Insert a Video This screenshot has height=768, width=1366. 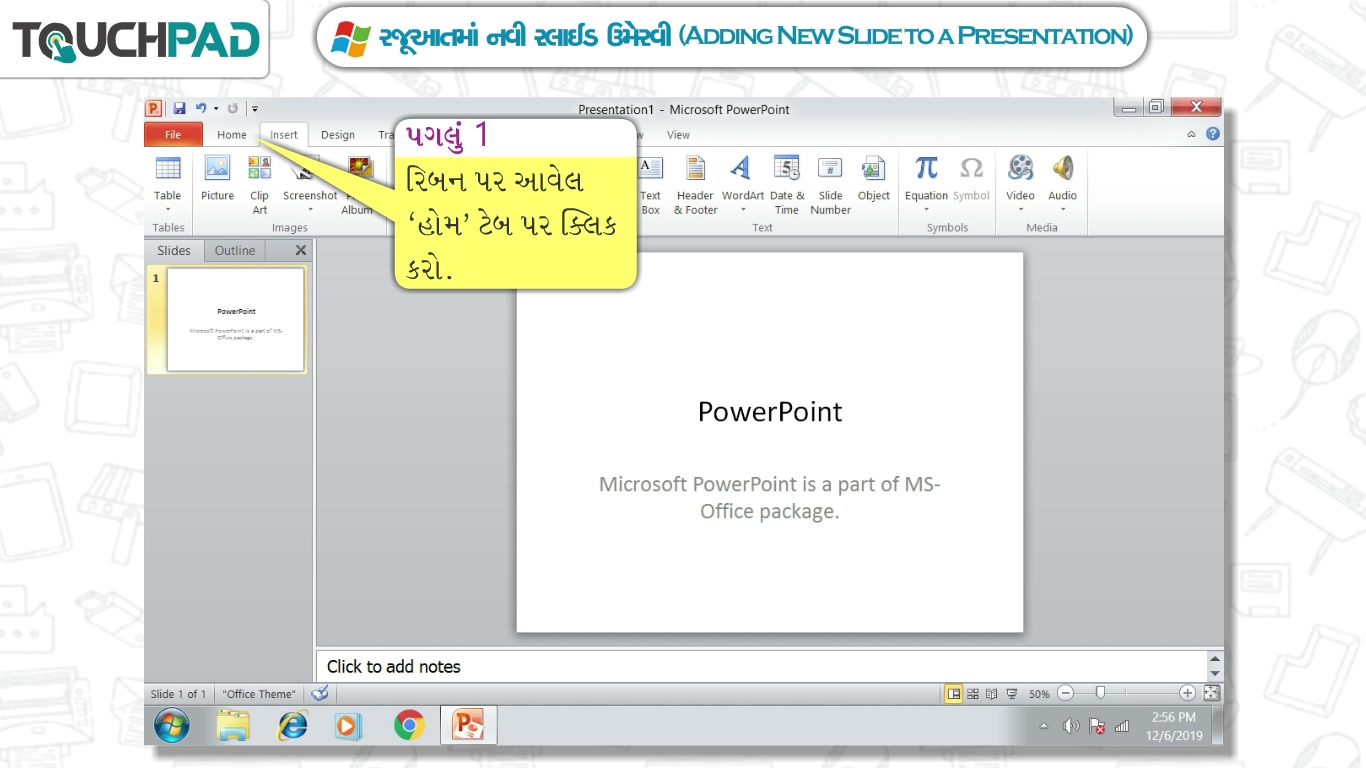tap(1020, 184)
